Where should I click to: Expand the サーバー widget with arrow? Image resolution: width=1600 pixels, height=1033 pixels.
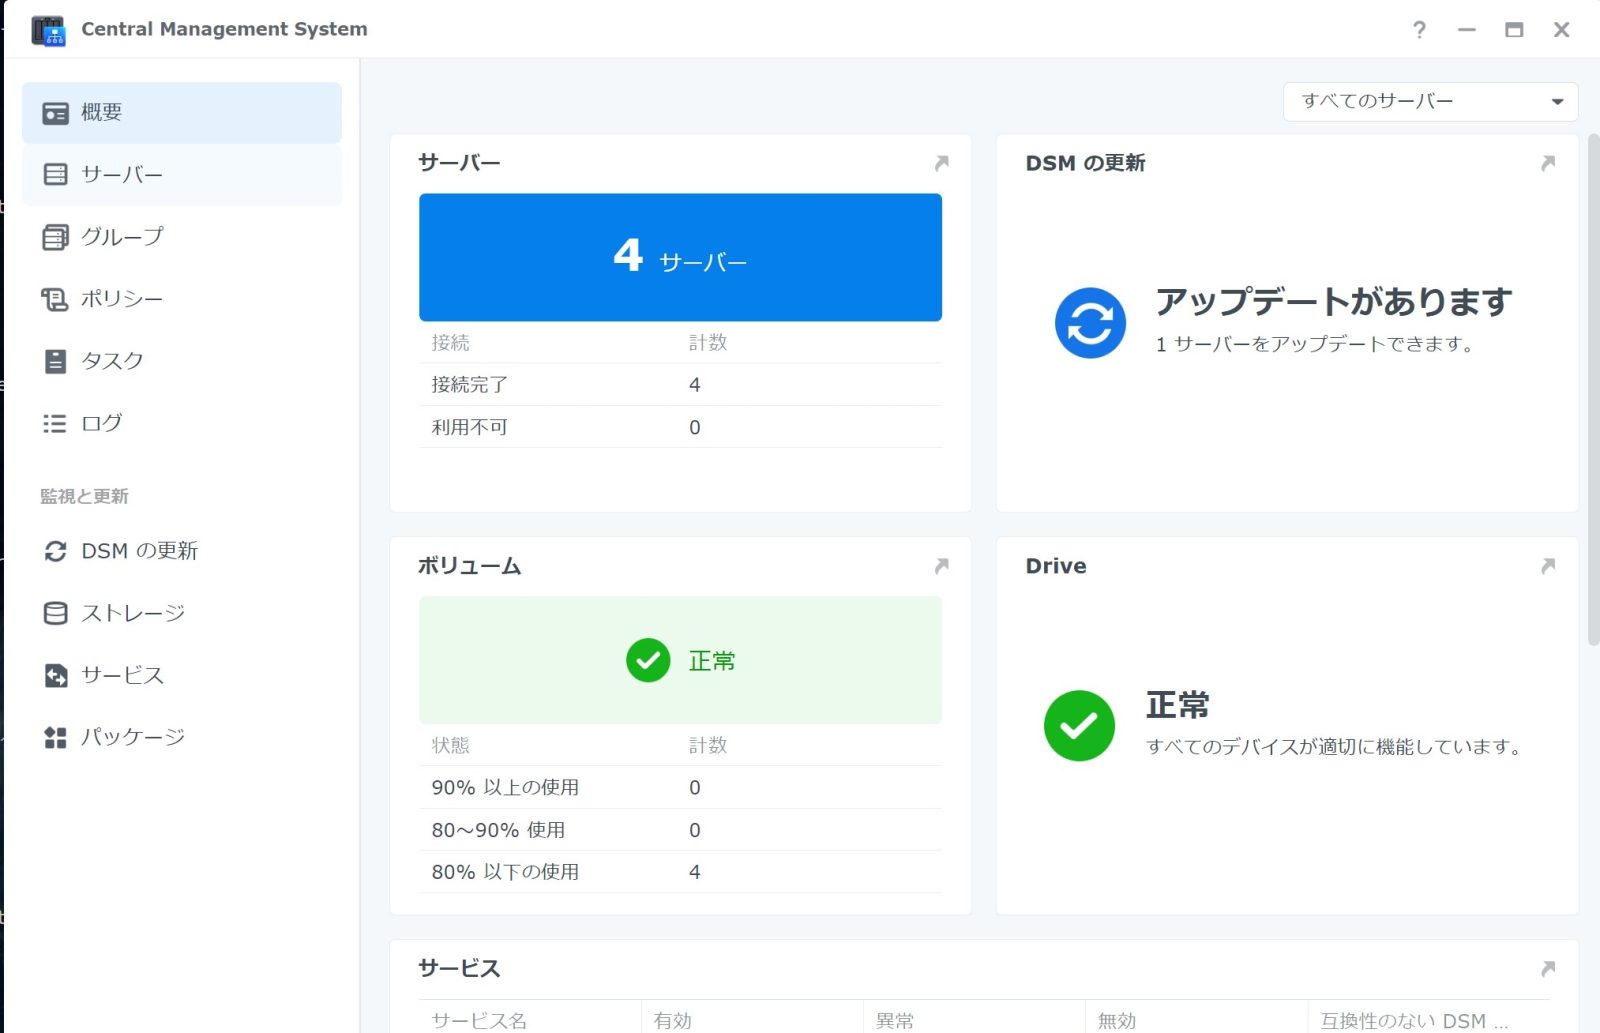941,163
